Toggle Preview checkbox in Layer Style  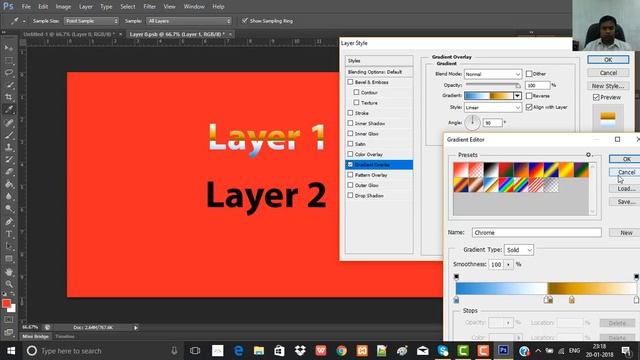pyautogui.click(x=596, y=97)
